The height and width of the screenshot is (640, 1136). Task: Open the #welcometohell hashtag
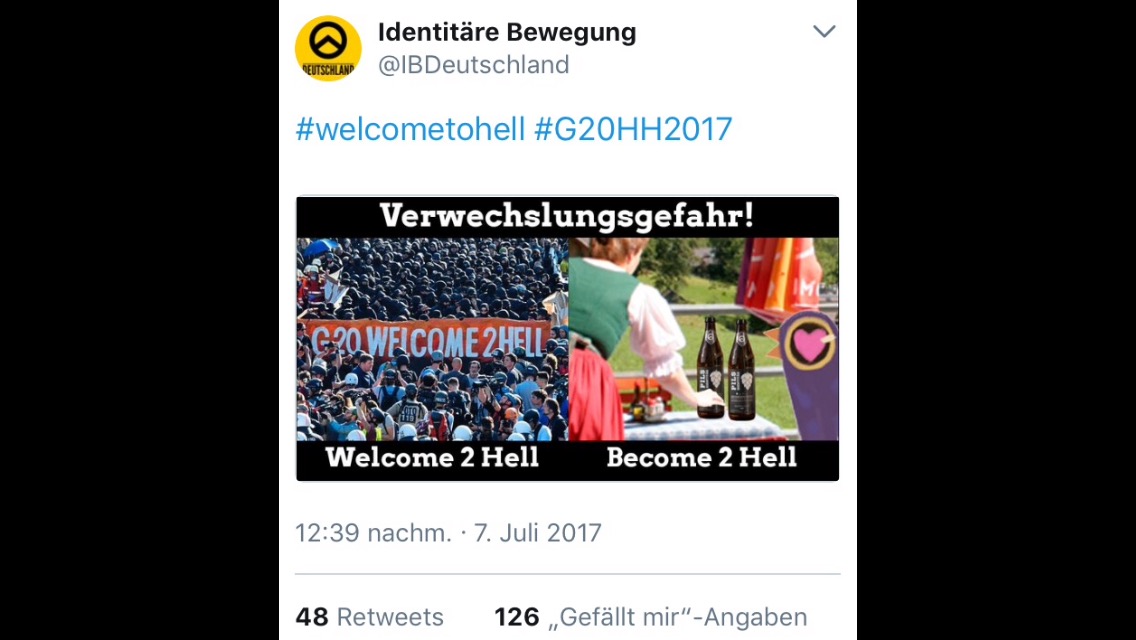pyautogui.click(x=410, y=129)
